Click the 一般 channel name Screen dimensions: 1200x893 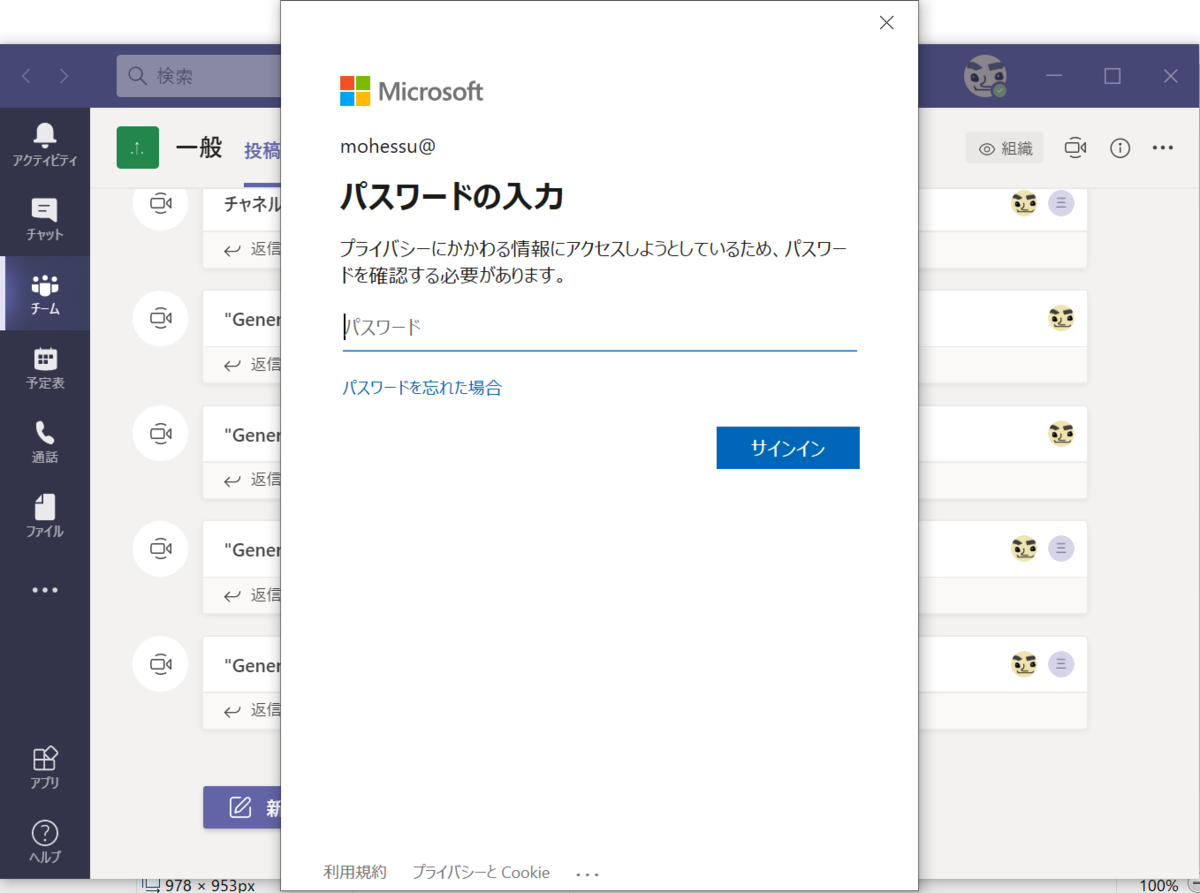[198, 148]
